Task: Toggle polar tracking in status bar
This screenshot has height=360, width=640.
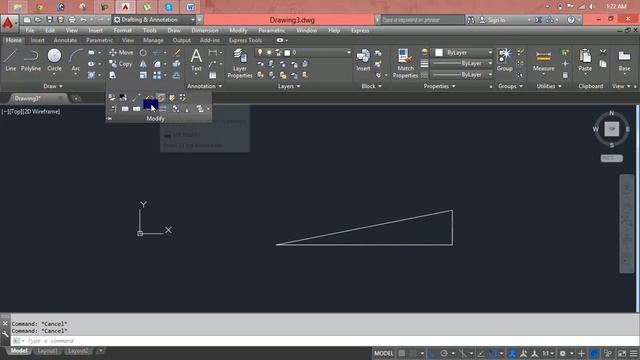Action: pos(444,353)
